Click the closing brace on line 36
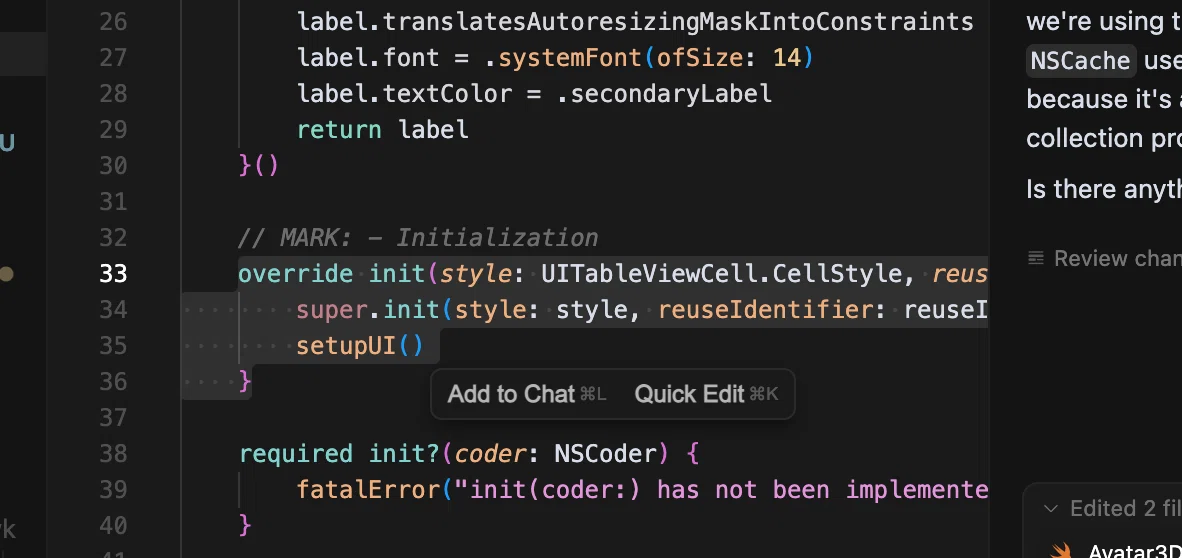The width and height of the screenshot is (1182, 558). pos(245,382)
